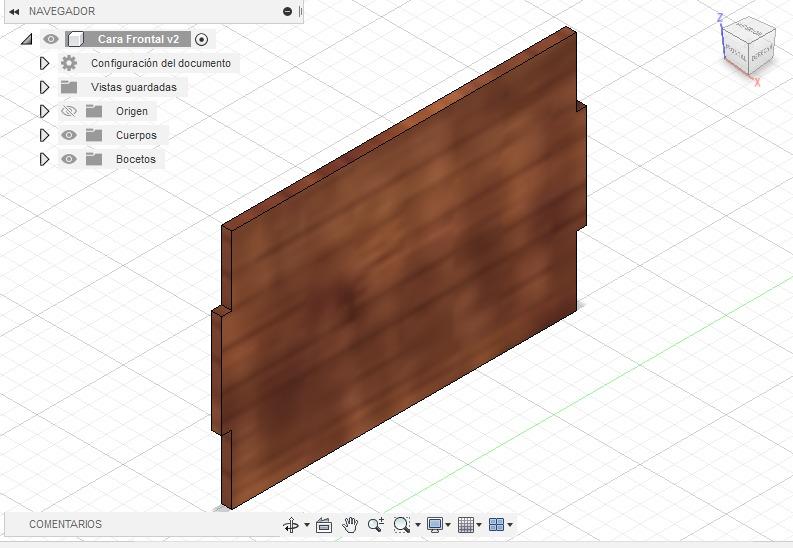The width and height of the screenshot is (793, 548).
Task: Click the Grid and Snaps icon
Action: [466, 525]
